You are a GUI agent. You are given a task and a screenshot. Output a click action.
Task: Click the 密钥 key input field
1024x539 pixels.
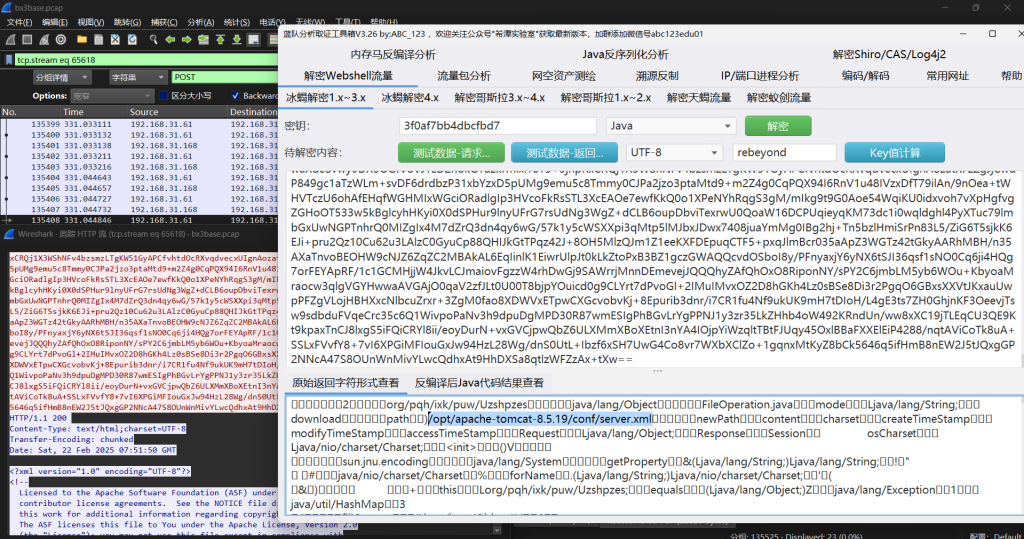coord(494,126)
